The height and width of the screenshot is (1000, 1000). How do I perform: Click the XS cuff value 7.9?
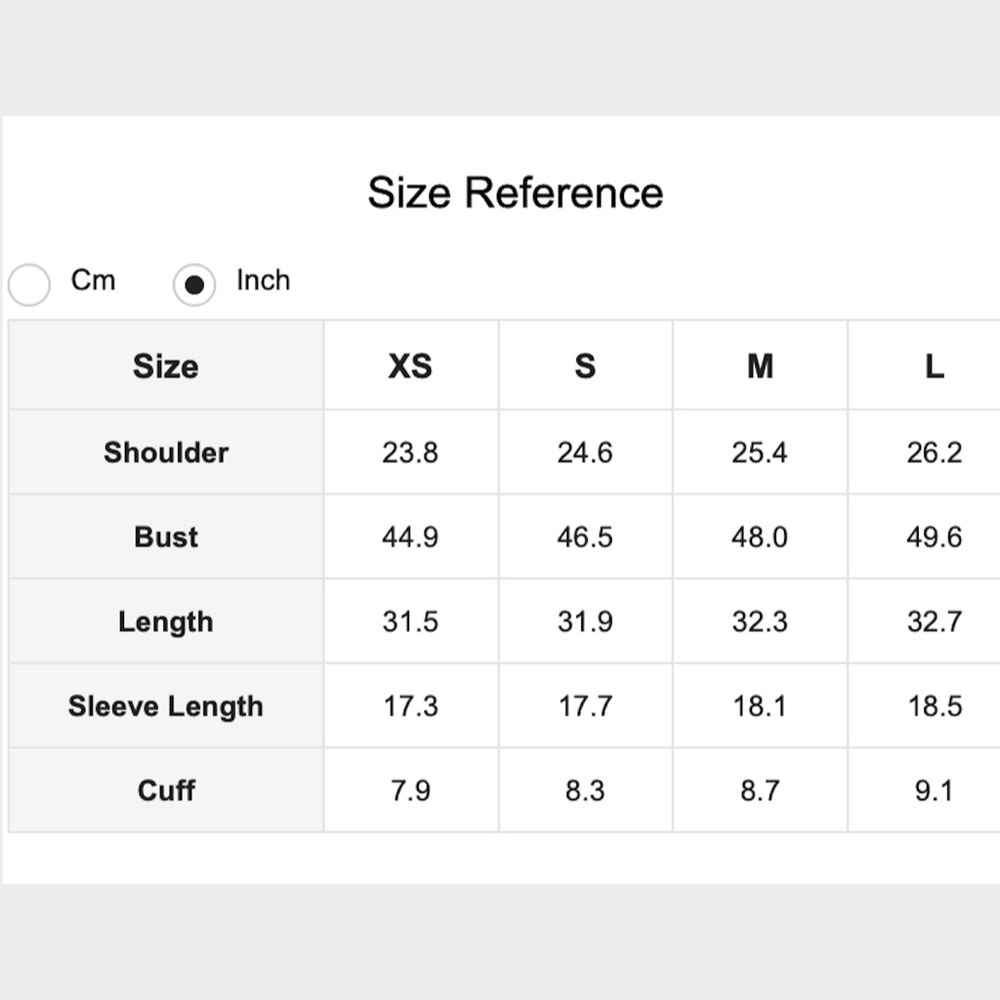(x=411, y=790)
